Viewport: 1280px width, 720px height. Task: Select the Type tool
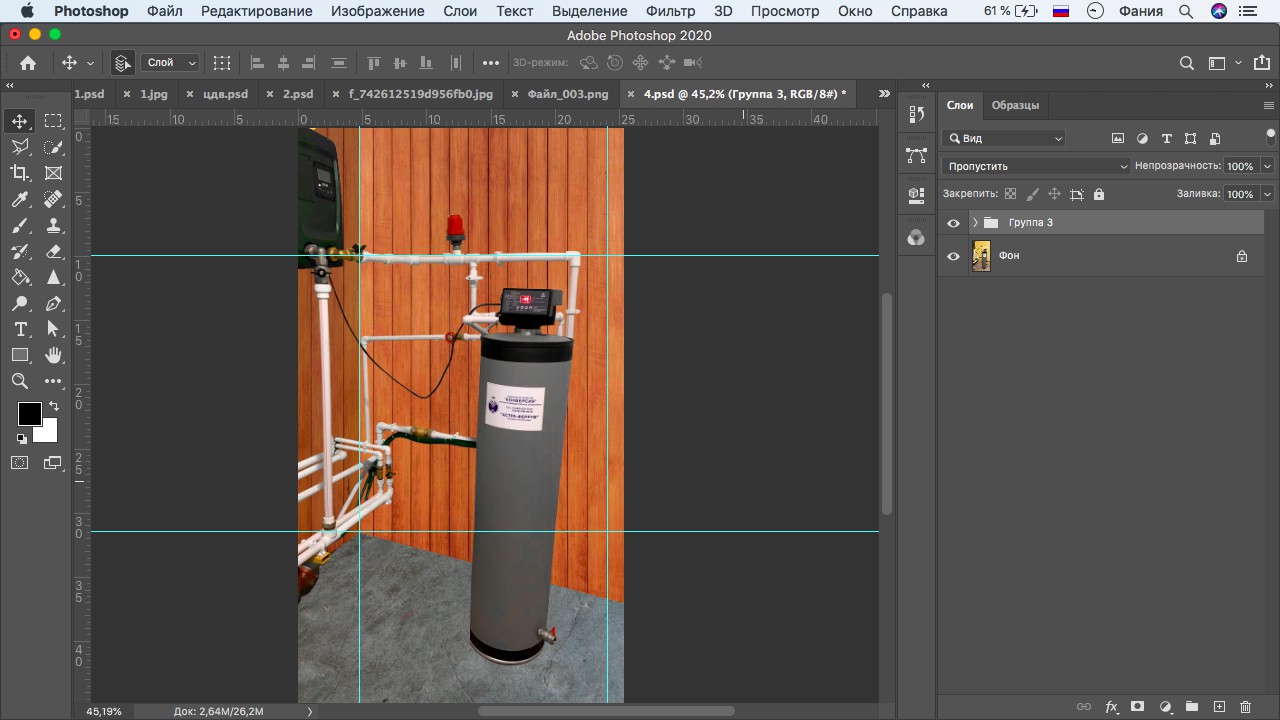pos(20,329)
